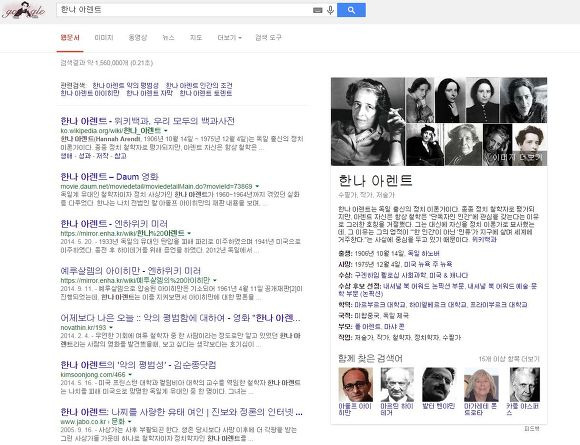Open related search 한나 아렌트 자막
The image size is (580, 445).
[149, 93]
